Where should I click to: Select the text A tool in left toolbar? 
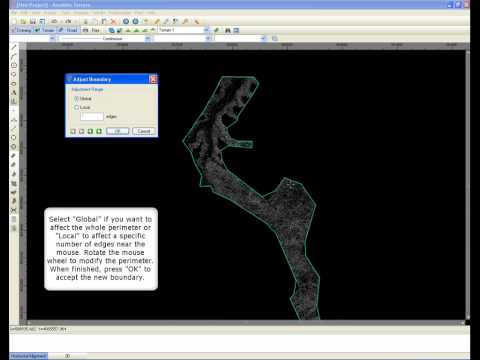click(14, 93)
